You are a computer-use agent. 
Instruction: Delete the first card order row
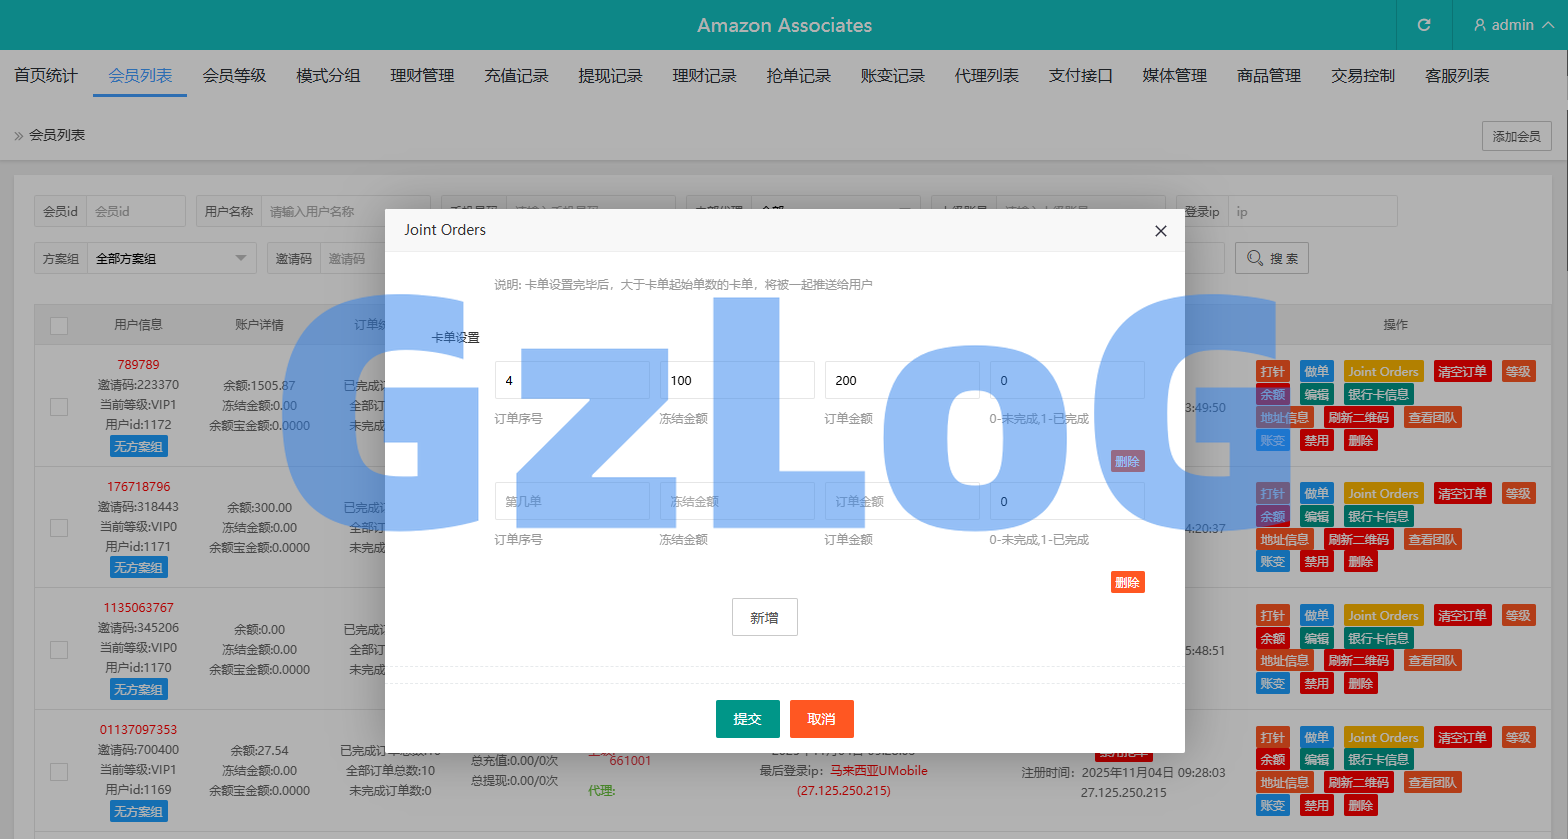pos(1127,461)
